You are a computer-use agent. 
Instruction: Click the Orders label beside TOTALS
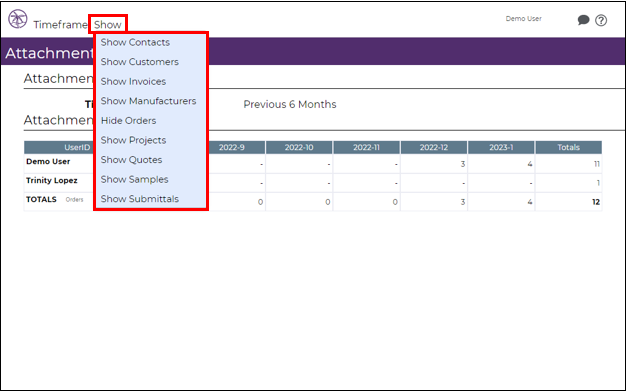(74, 200)
